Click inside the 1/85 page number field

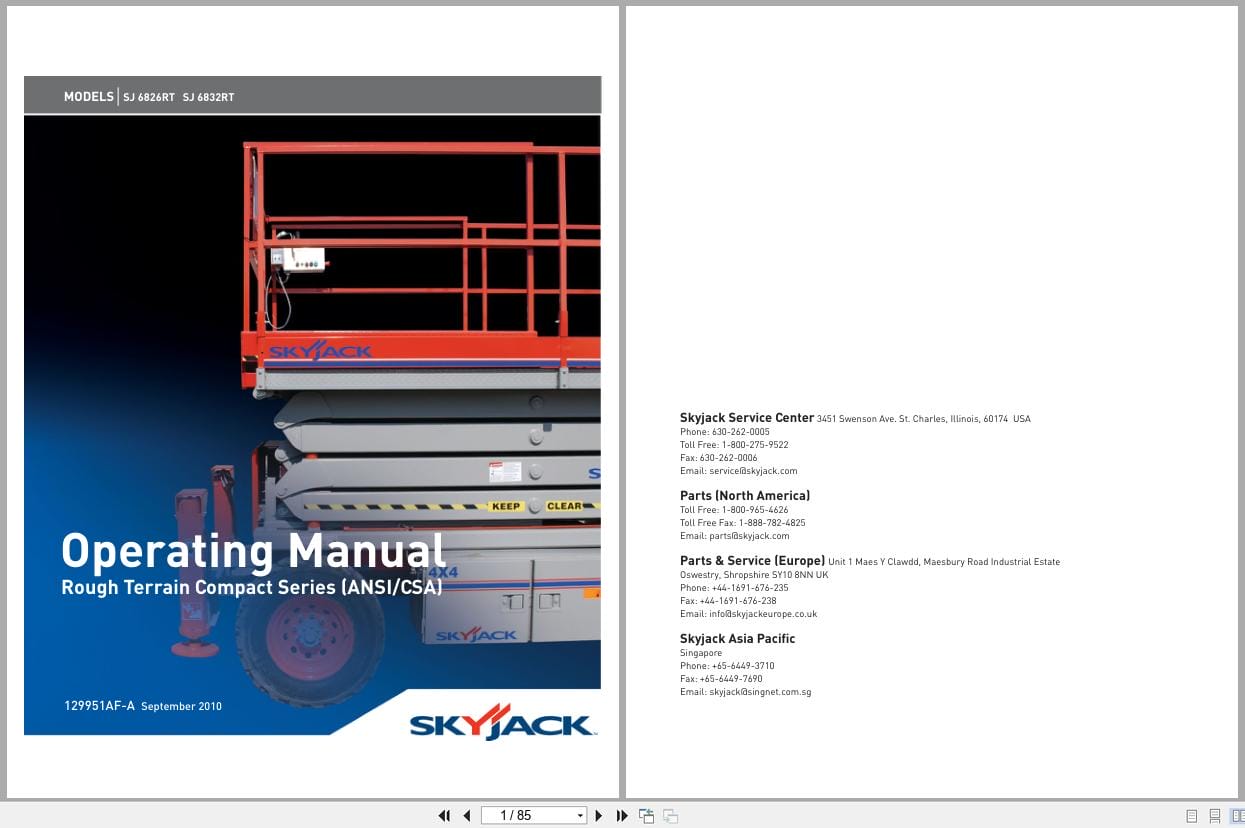tap(520, 815)
